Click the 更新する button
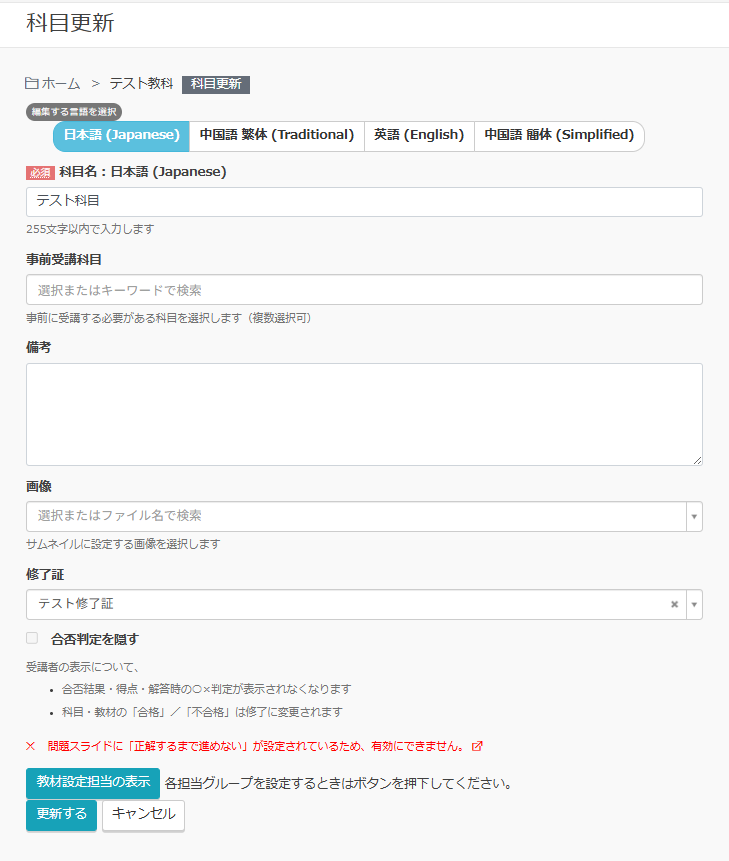This screenshot has width=729, height=861. coord(61,814)
